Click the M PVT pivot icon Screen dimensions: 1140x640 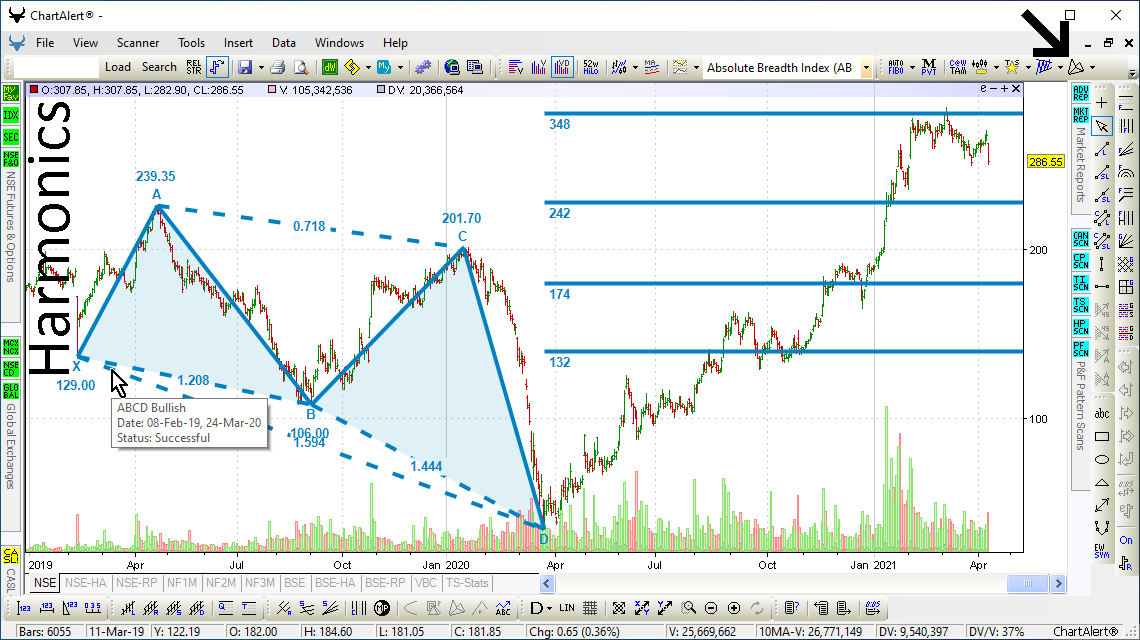[x=928, y=68]
